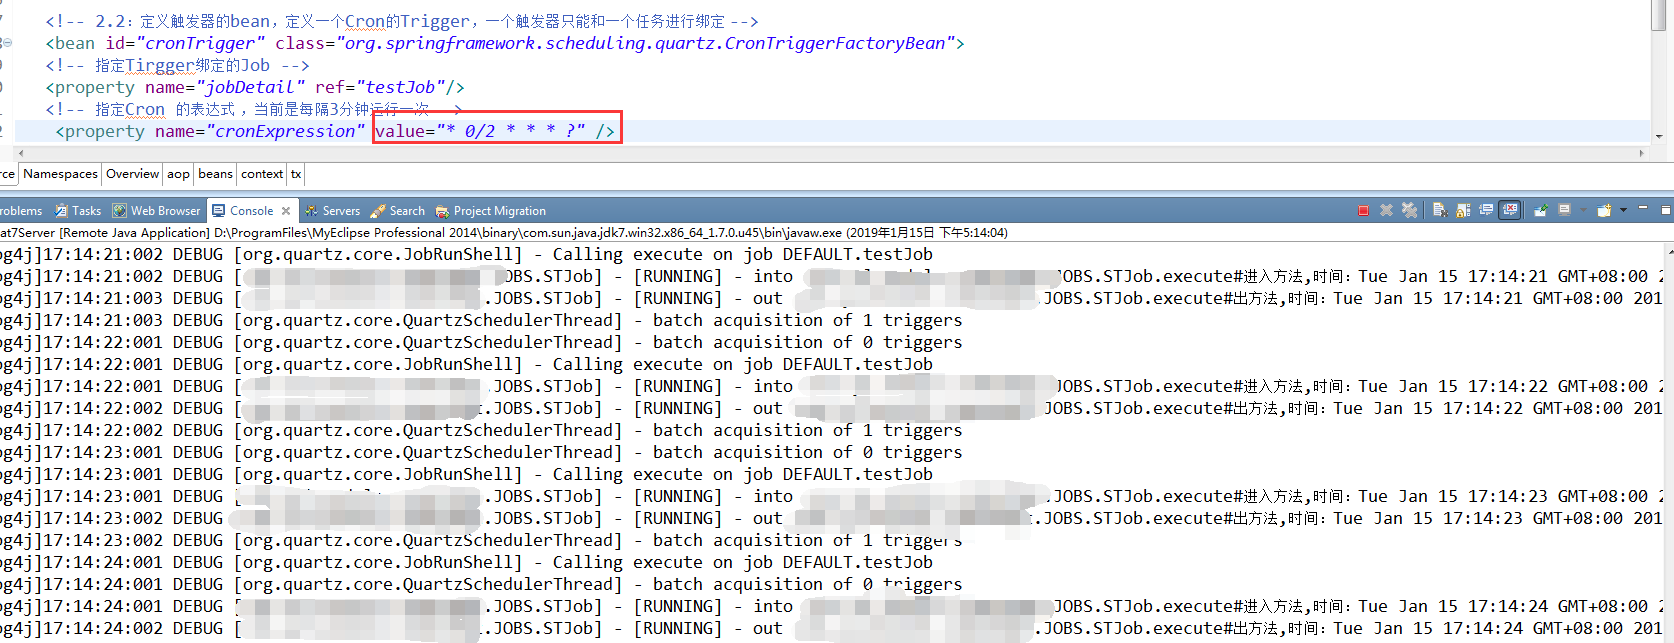Collapse the cronTrigger bean fold marker
The width and height of the screenshot is (1674, 643).
(x=7, y=43)
